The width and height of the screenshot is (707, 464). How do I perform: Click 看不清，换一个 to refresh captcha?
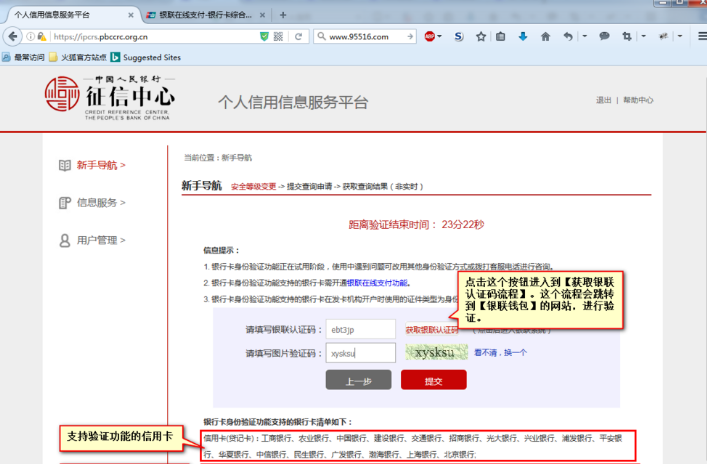tap(500, 352)
